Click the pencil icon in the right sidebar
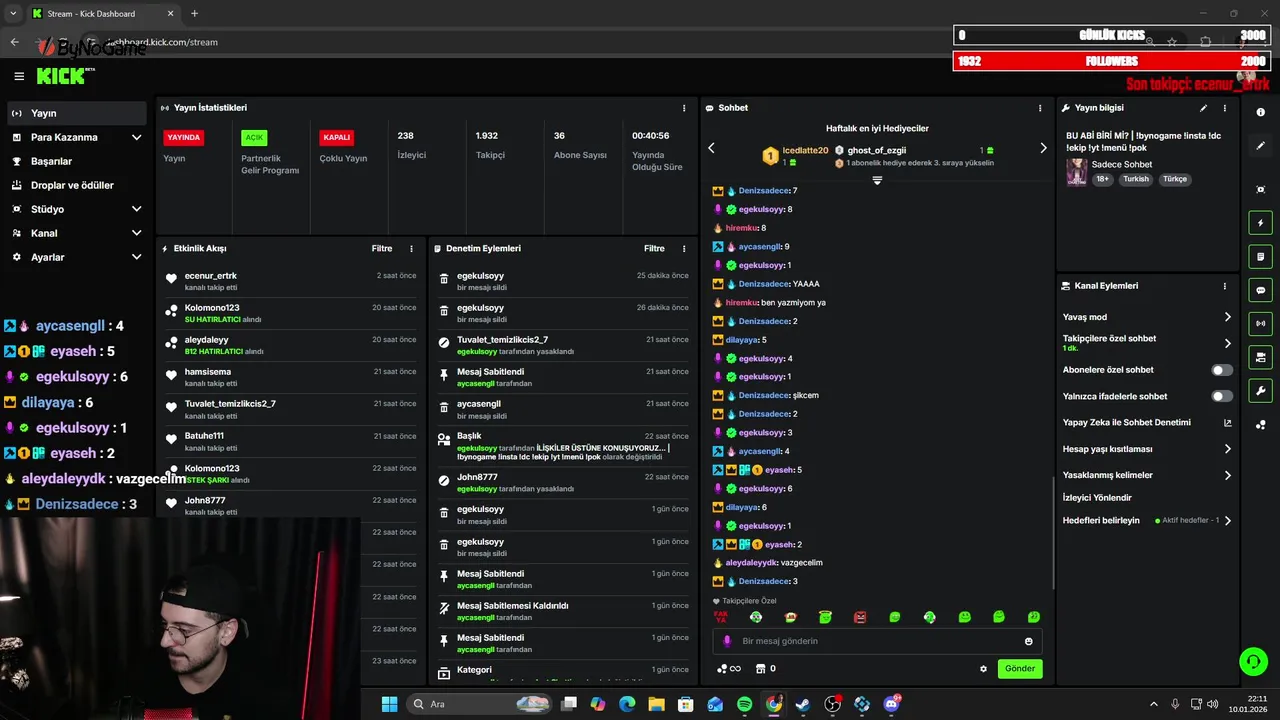The width and height of the screenshot is (1280, 720). tap(1261, 146)
